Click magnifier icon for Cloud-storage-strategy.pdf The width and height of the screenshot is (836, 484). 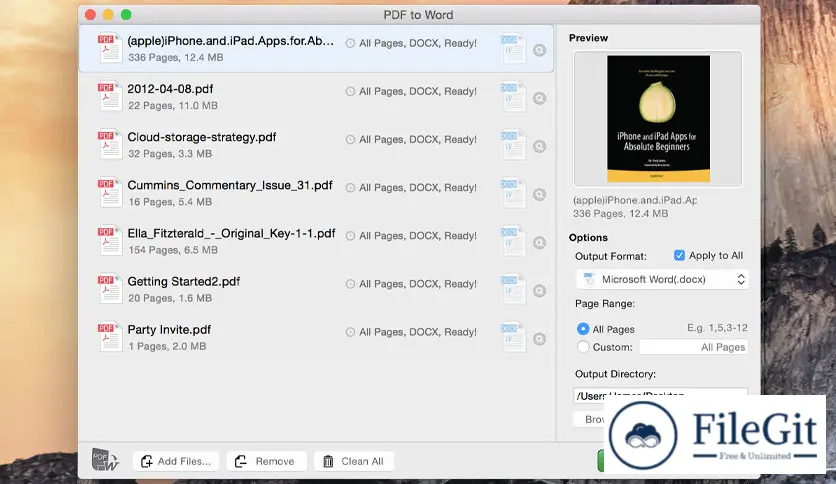540,146
